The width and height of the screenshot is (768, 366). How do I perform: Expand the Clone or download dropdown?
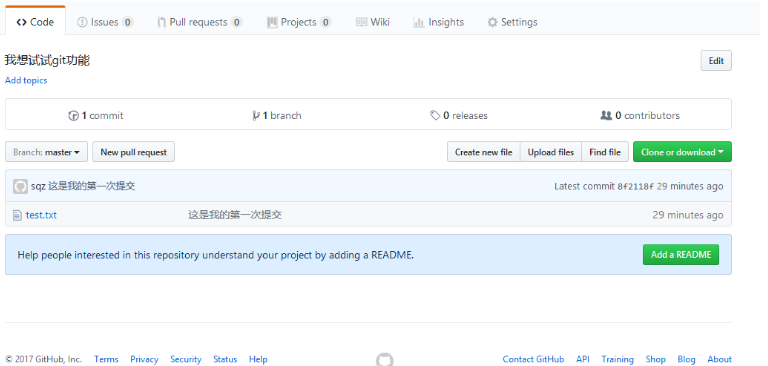point(682,152)
